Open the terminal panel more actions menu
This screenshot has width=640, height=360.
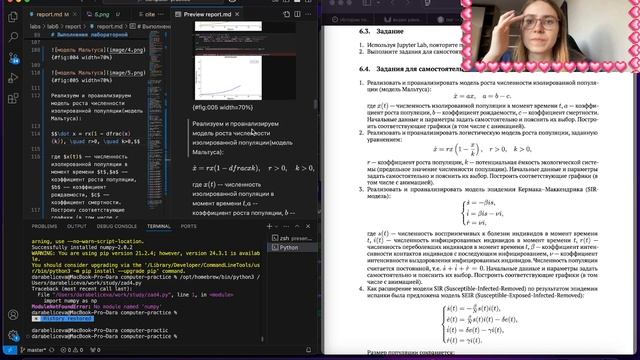coord(286,226)
